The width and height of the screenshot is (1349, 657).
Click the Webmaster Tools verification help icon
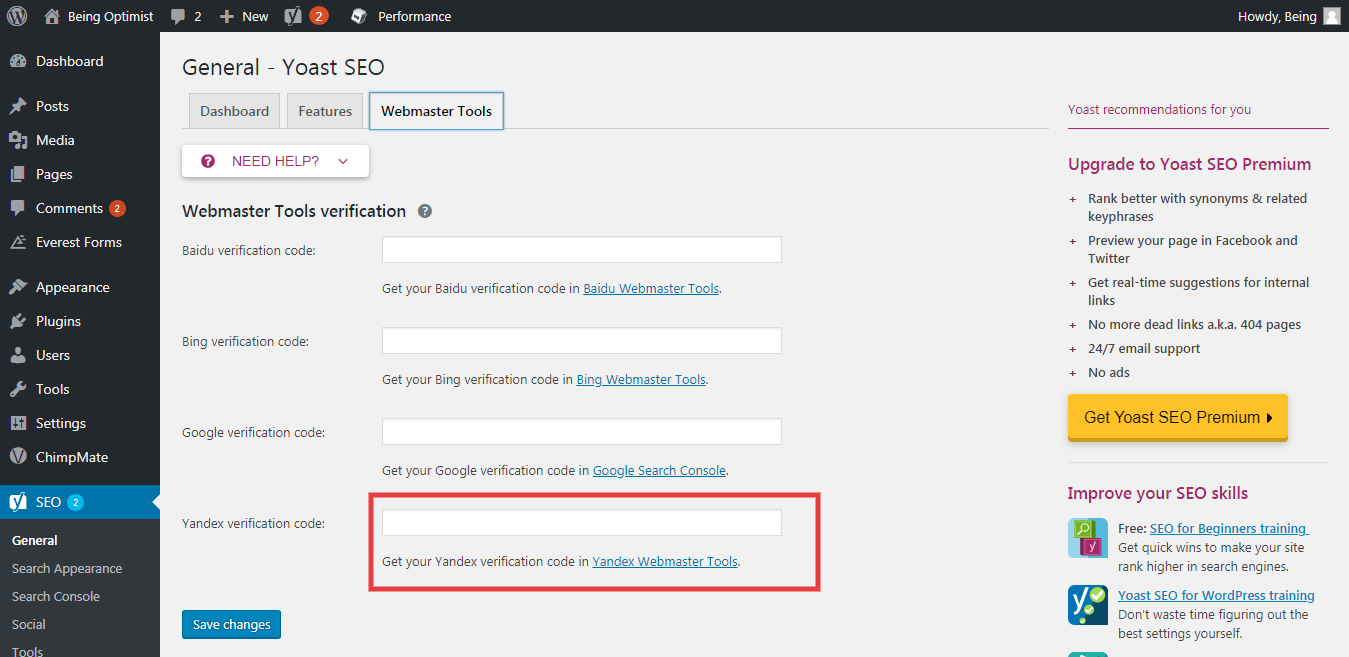click(424, 210)
